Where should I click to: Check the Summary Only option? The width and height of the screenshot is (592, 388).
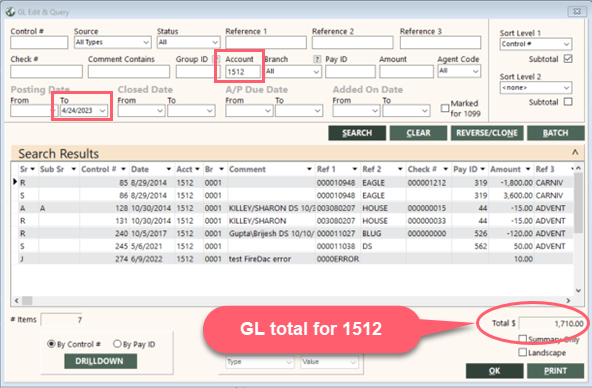(523, 339)
